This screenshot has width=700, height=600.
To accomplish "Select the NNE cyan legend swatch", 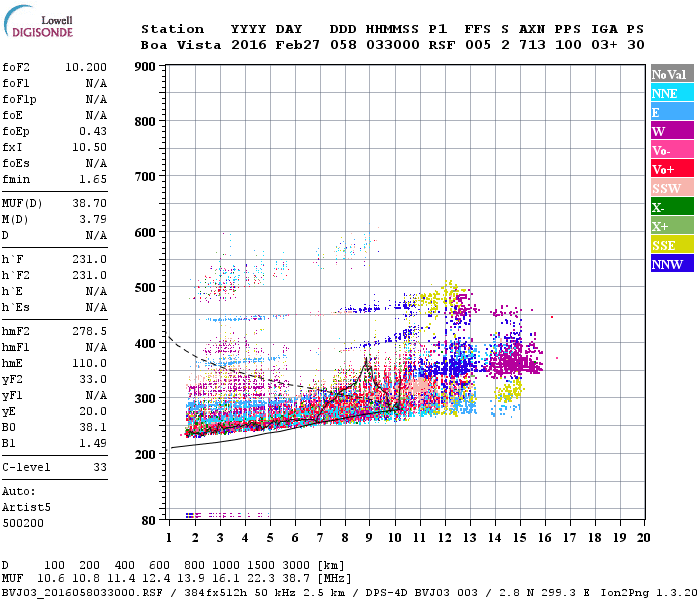I will [672, 93].
